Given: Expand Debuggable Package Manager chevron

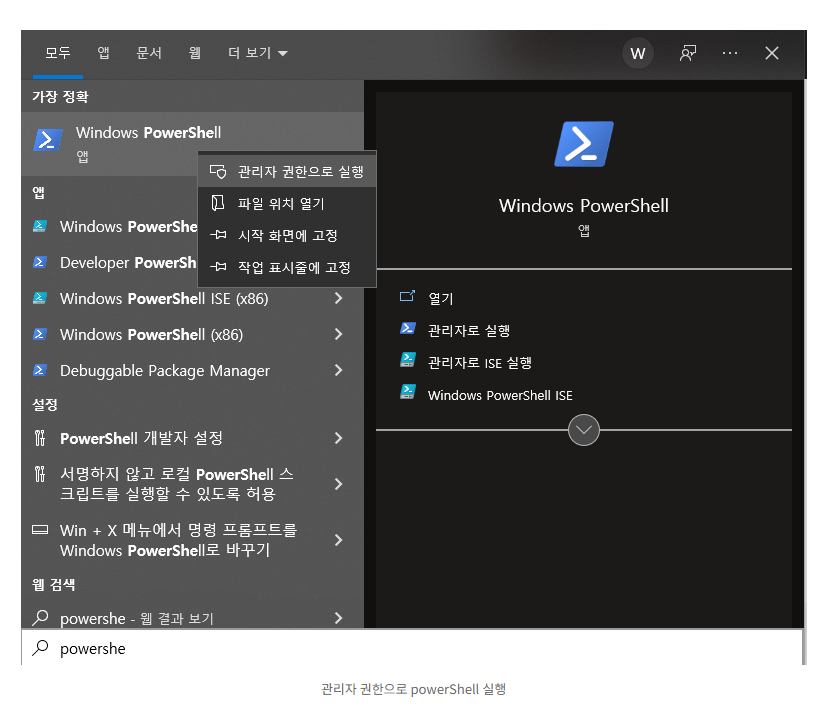Looking at the screenshot, I should 339,370.
